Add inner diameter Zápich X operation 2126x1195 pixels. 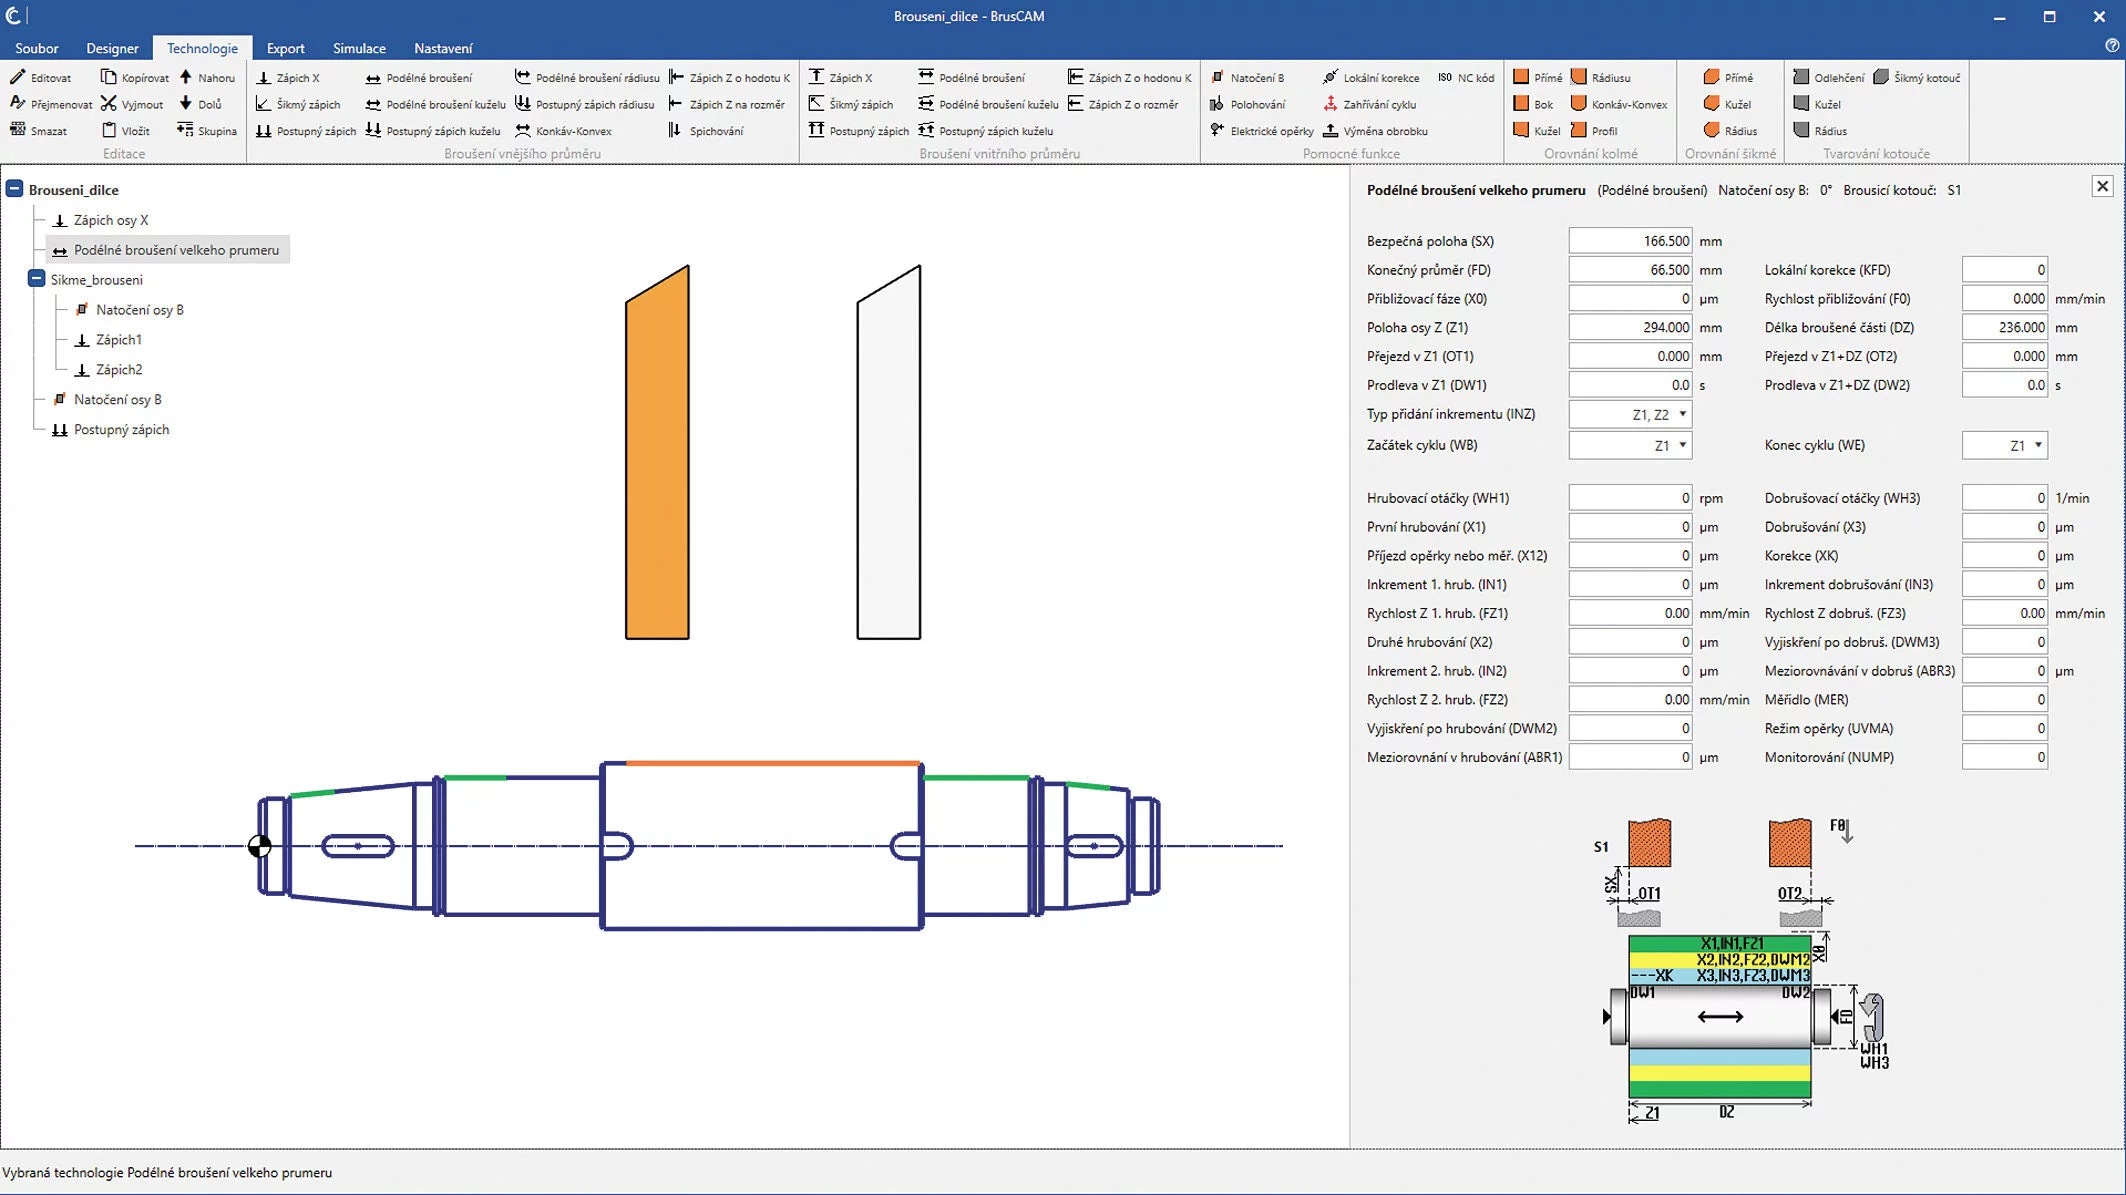pos(841,77)
